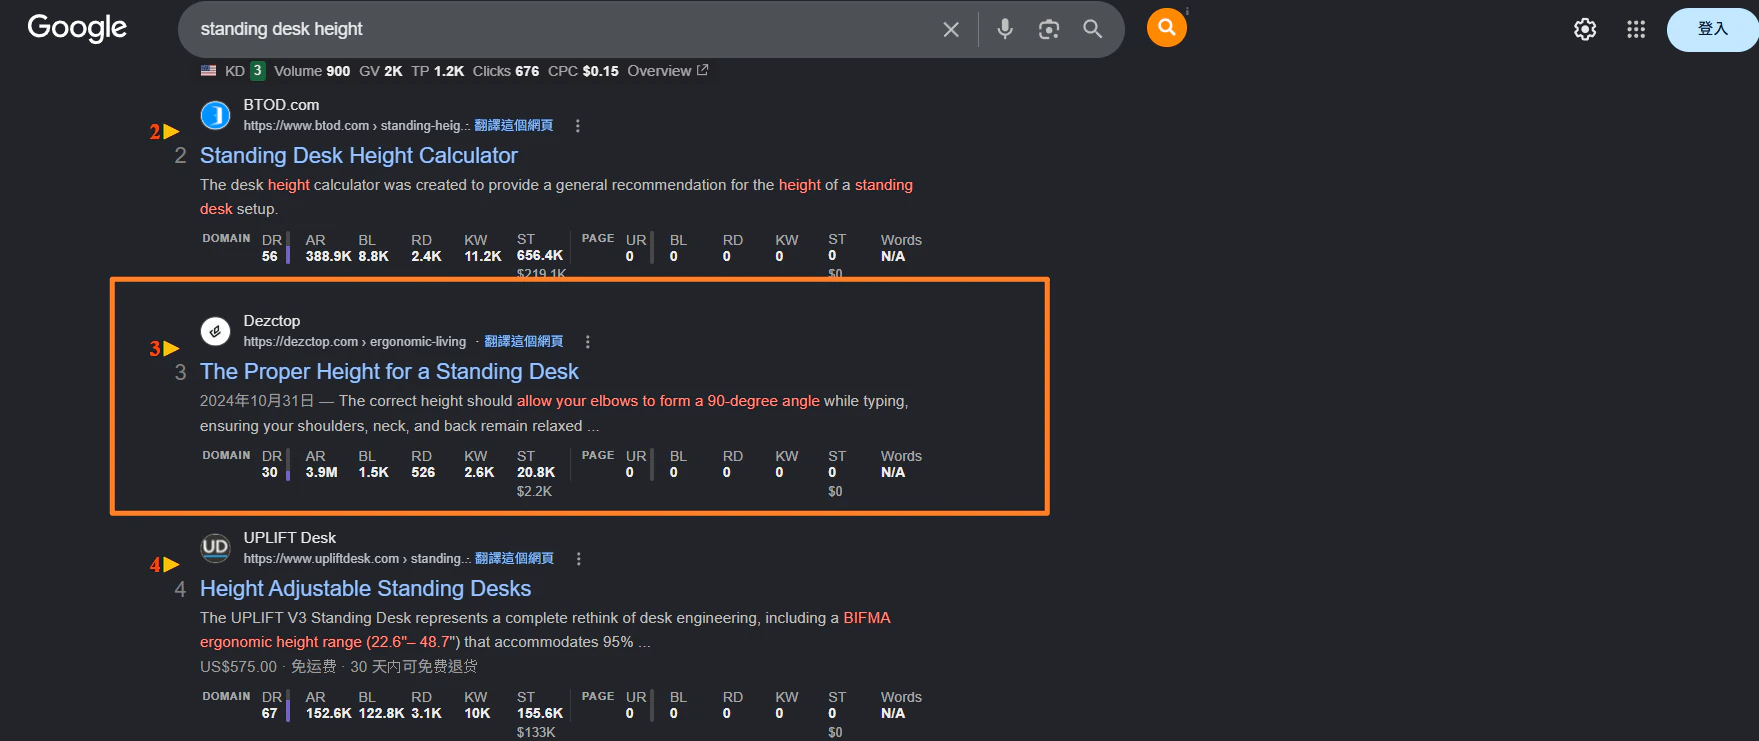Click the BTOD.com site name text

[x=281, y=105]
